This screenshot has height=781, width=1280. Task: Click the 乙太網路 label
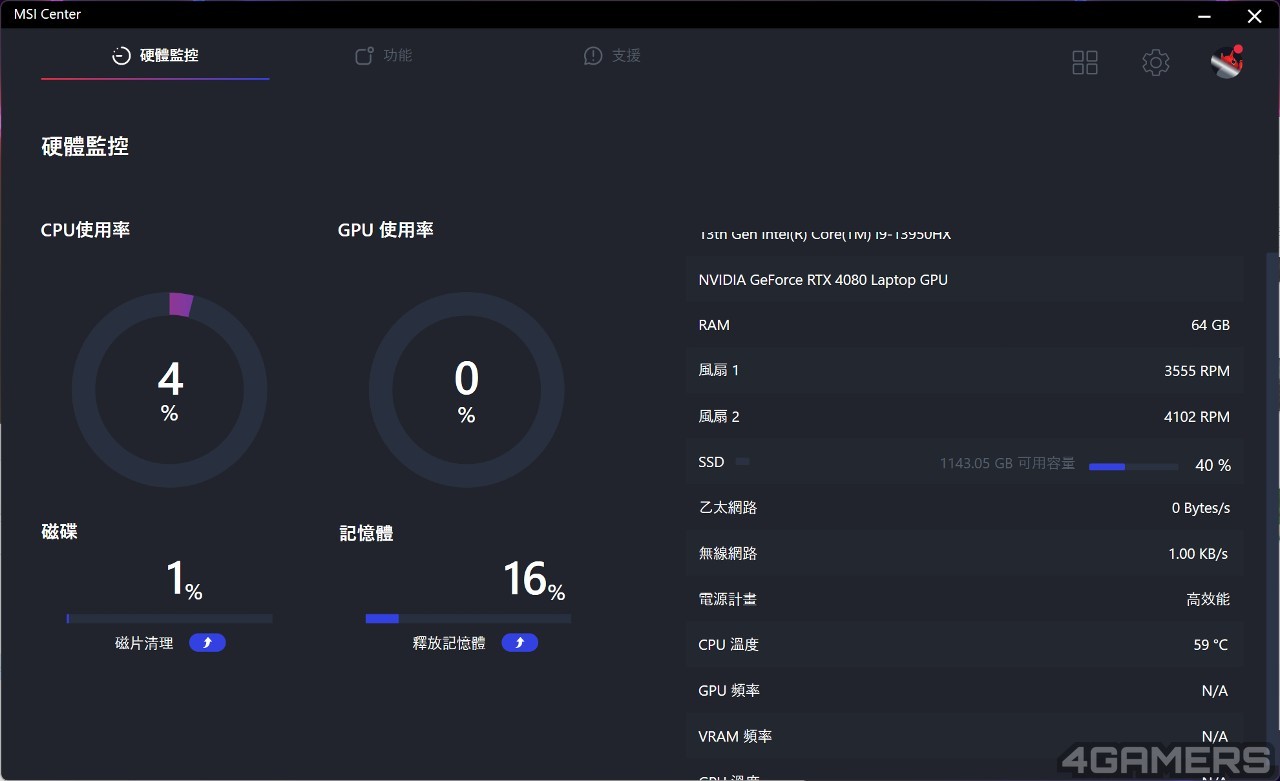point(728,508)
